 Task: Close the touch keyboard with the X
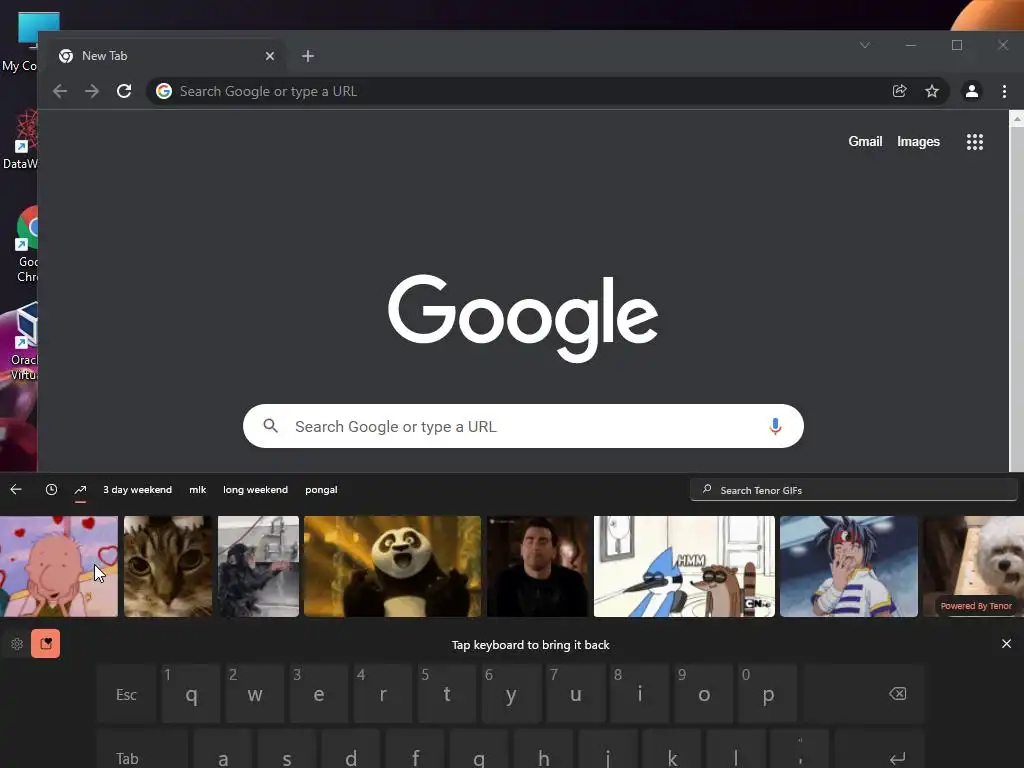[x=1006, y=644]
